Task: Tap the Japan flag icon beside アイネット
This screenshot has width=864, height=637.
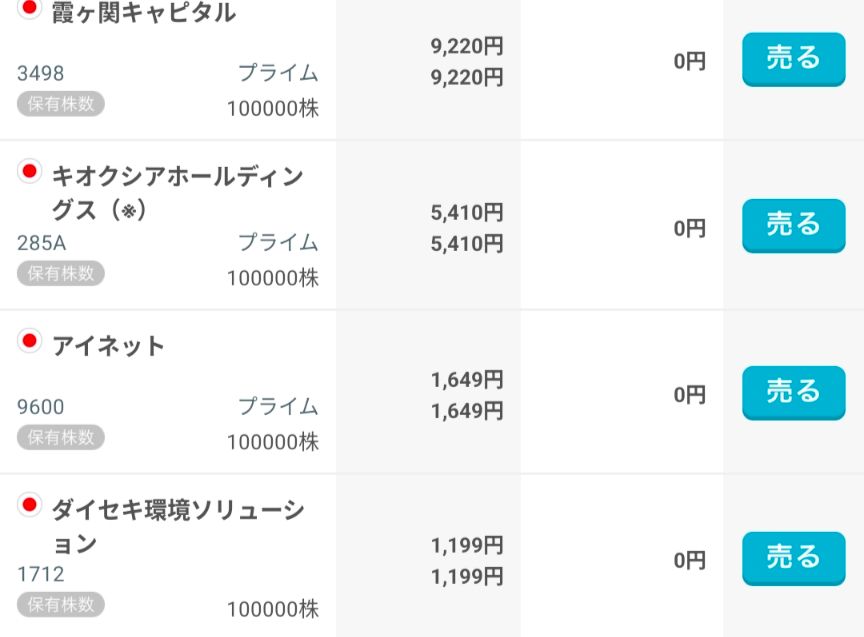Action: click(29, 341)
